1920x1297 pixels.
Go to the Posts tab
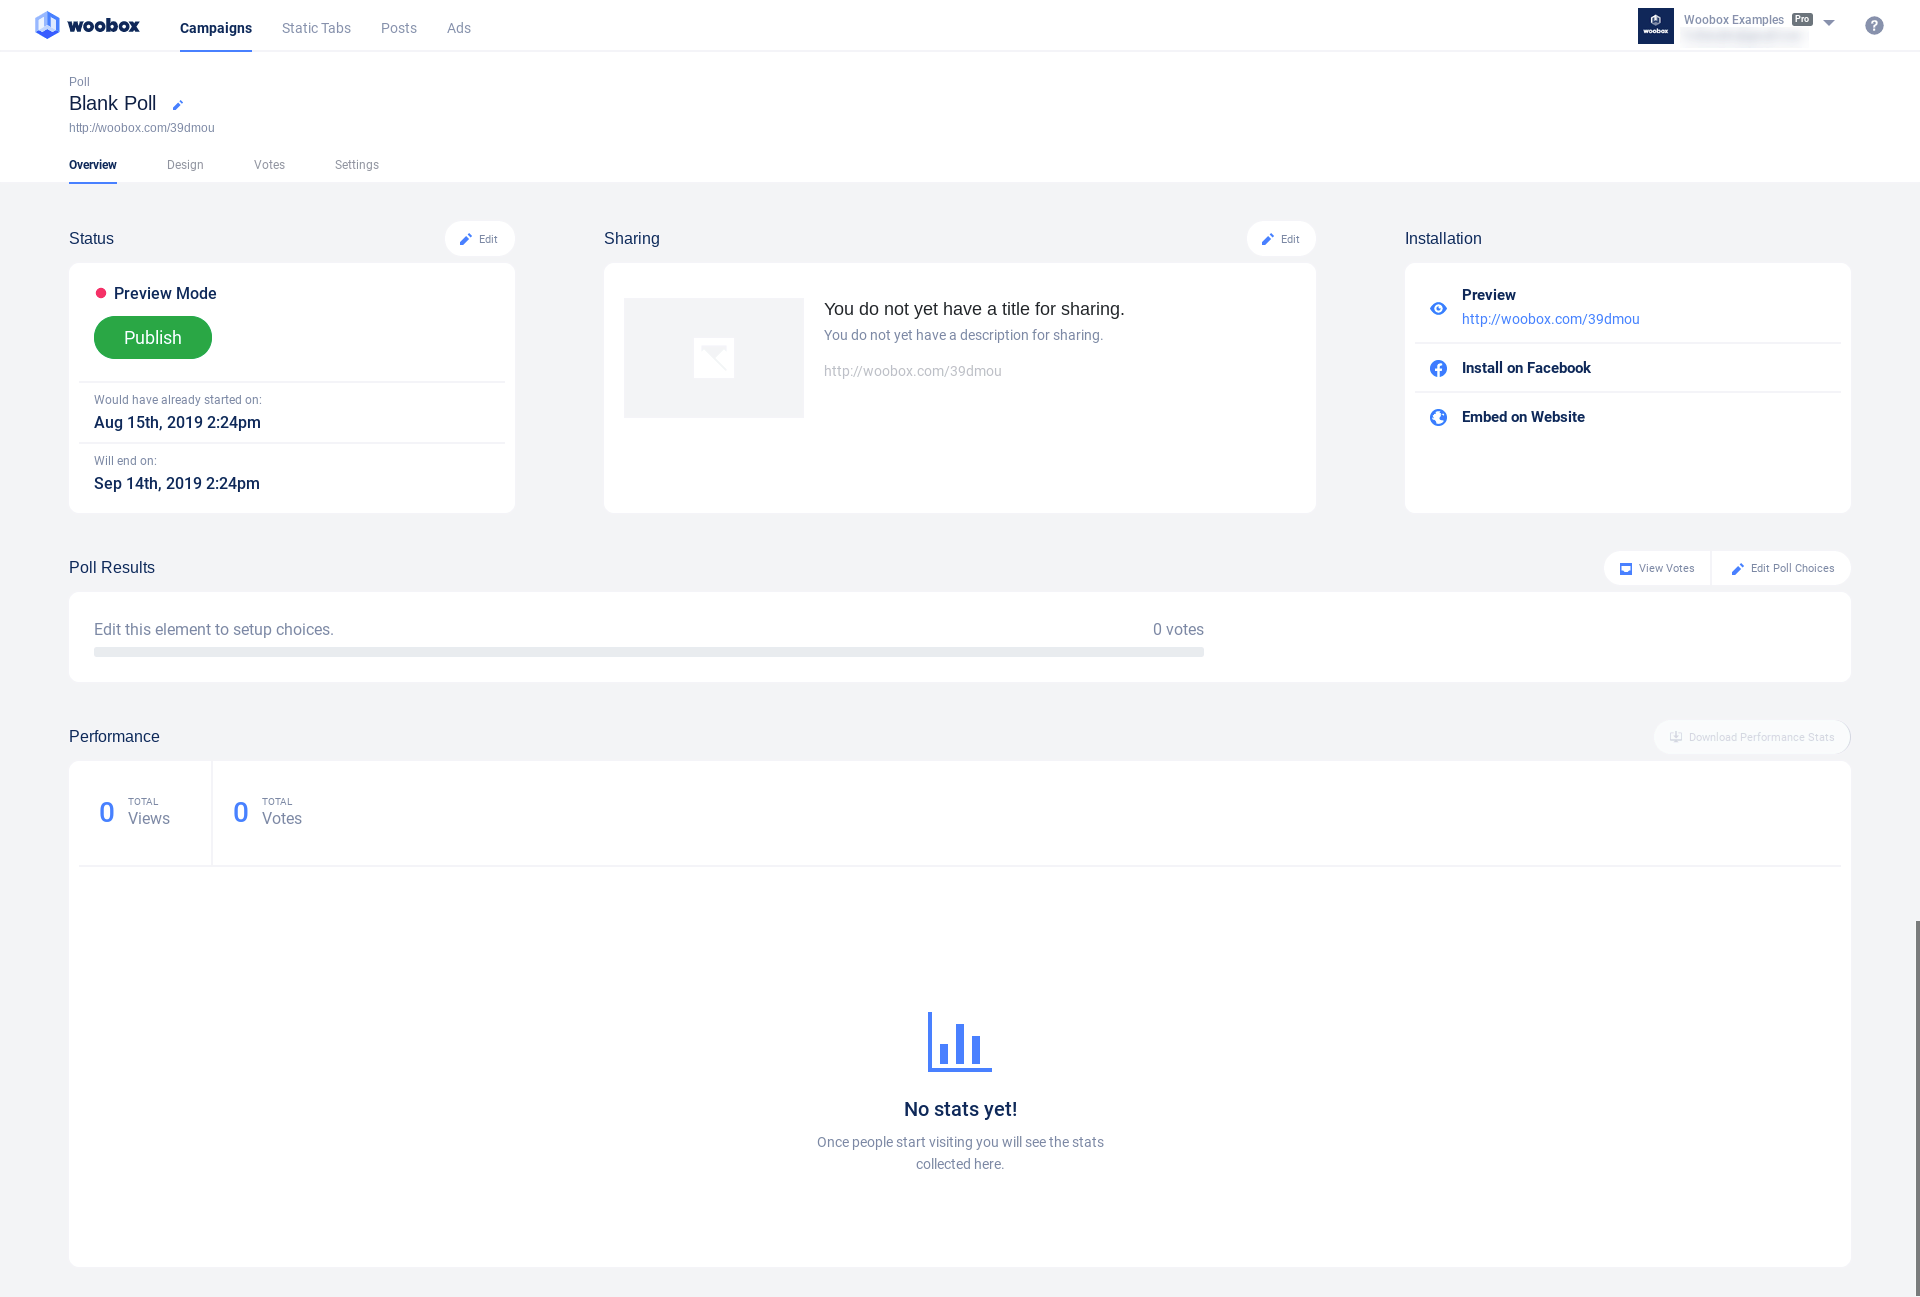(x=399, y=28)
